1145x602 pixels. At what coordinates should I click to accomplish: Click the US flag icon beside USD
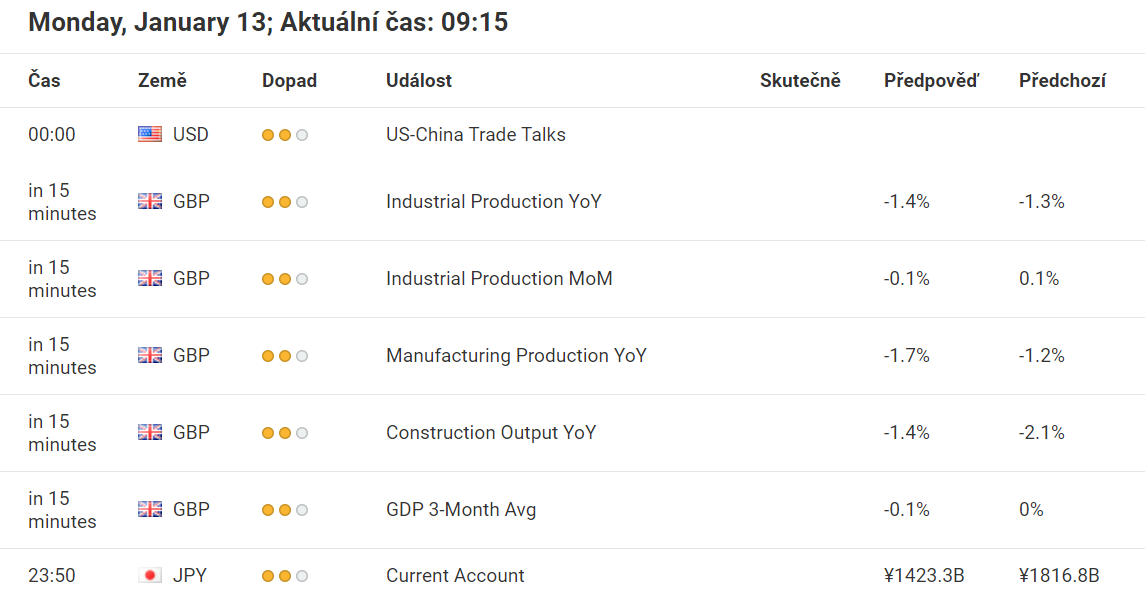150,134
